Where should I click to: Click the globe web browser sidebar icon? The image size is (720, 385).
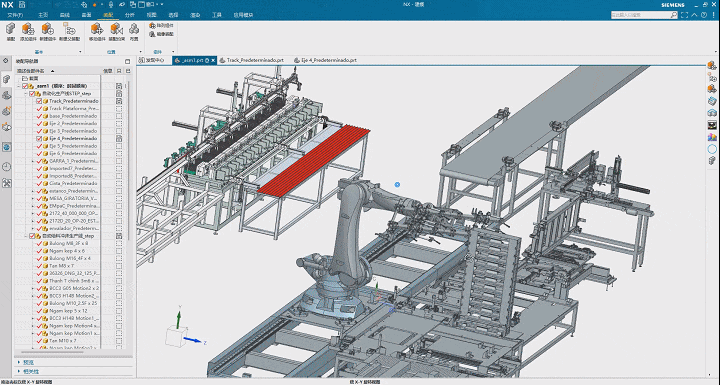tap(6, 147)
